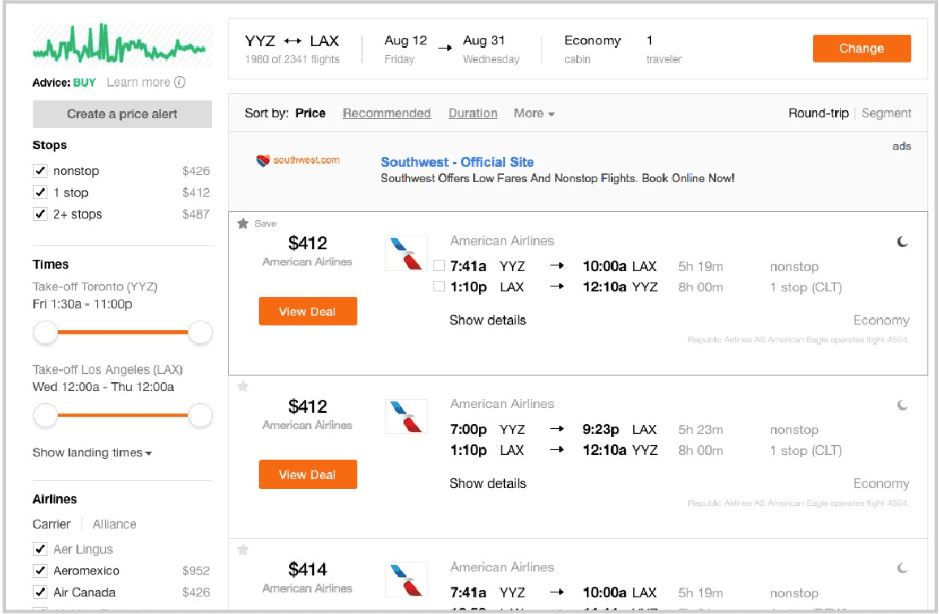Viewport: 939px width, 614px height.
Task: Click the star icon on the $414 result
Action: [x=243, y=550]
